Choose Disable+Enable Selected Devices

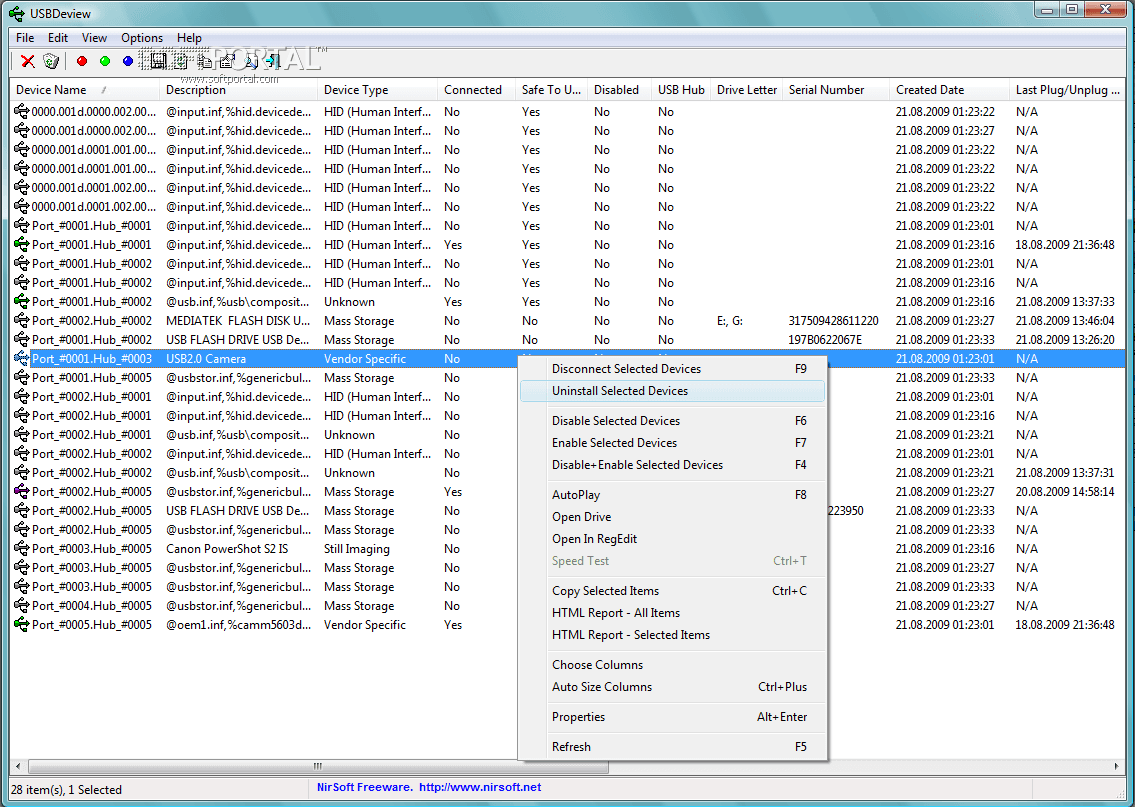coord(672,465)
